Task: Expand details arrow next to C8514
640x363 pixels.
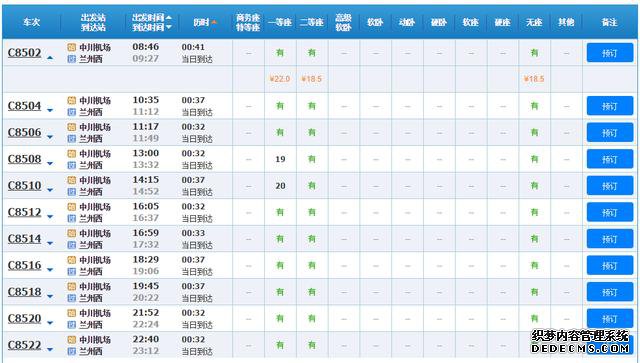Action: 50,243
